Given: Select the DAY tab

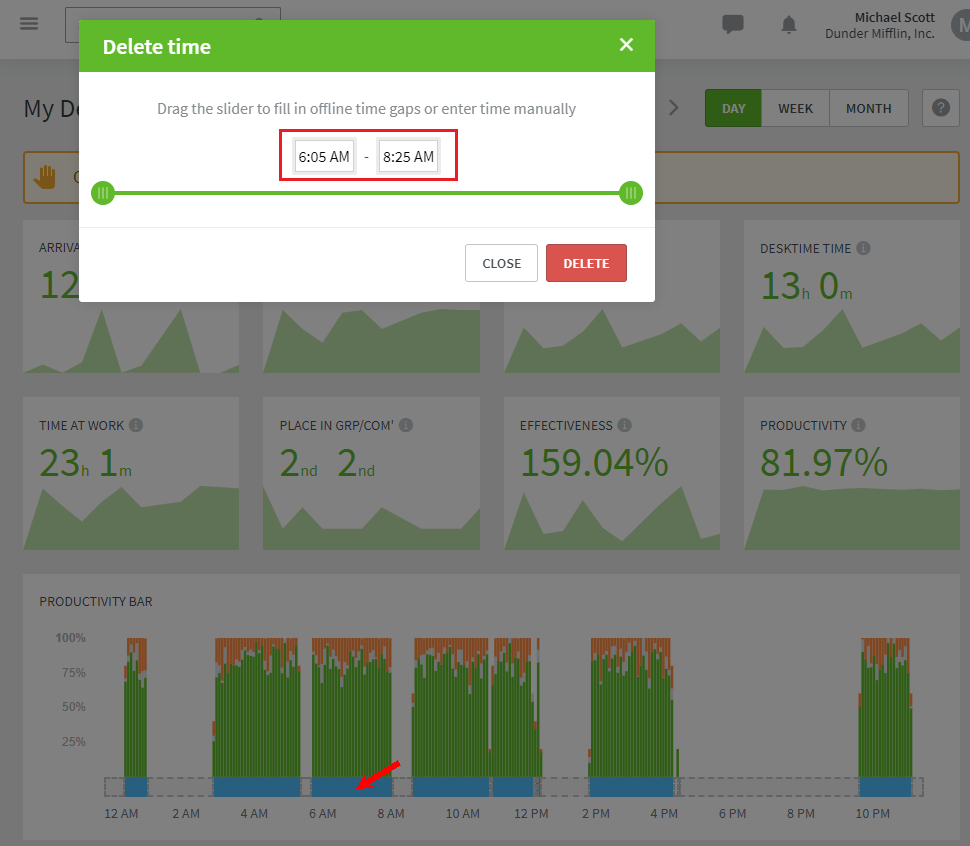Looking at the screenshot, I should click(733, 108).
